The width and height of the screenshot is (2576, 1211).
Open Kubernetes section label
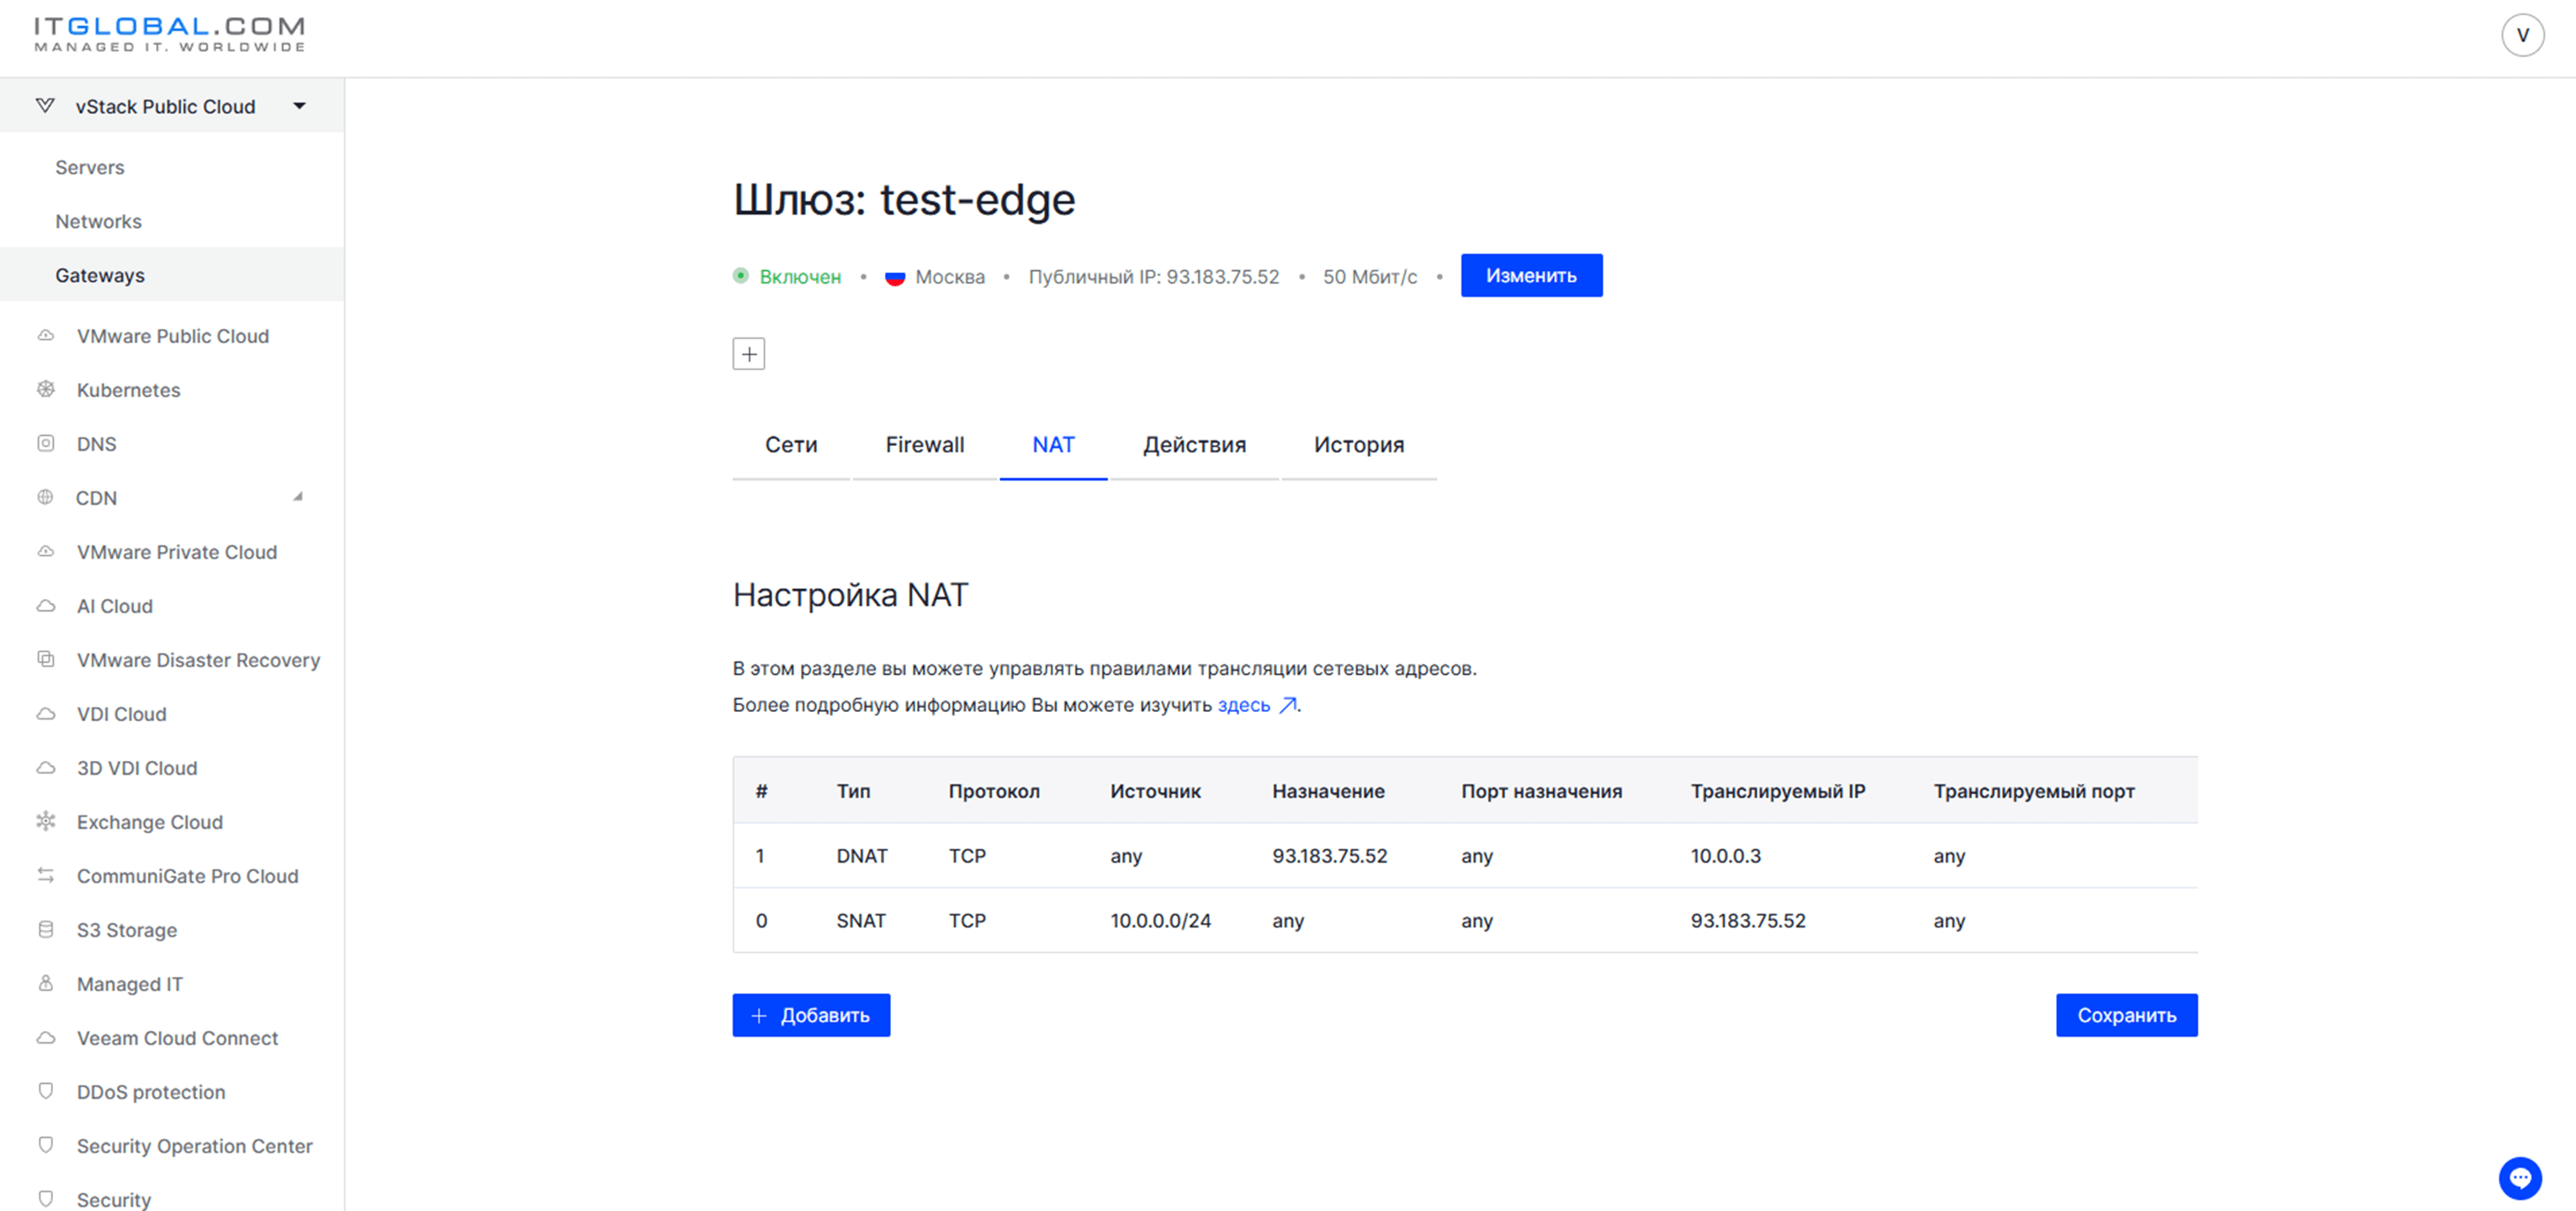click(x=129, y=390)
